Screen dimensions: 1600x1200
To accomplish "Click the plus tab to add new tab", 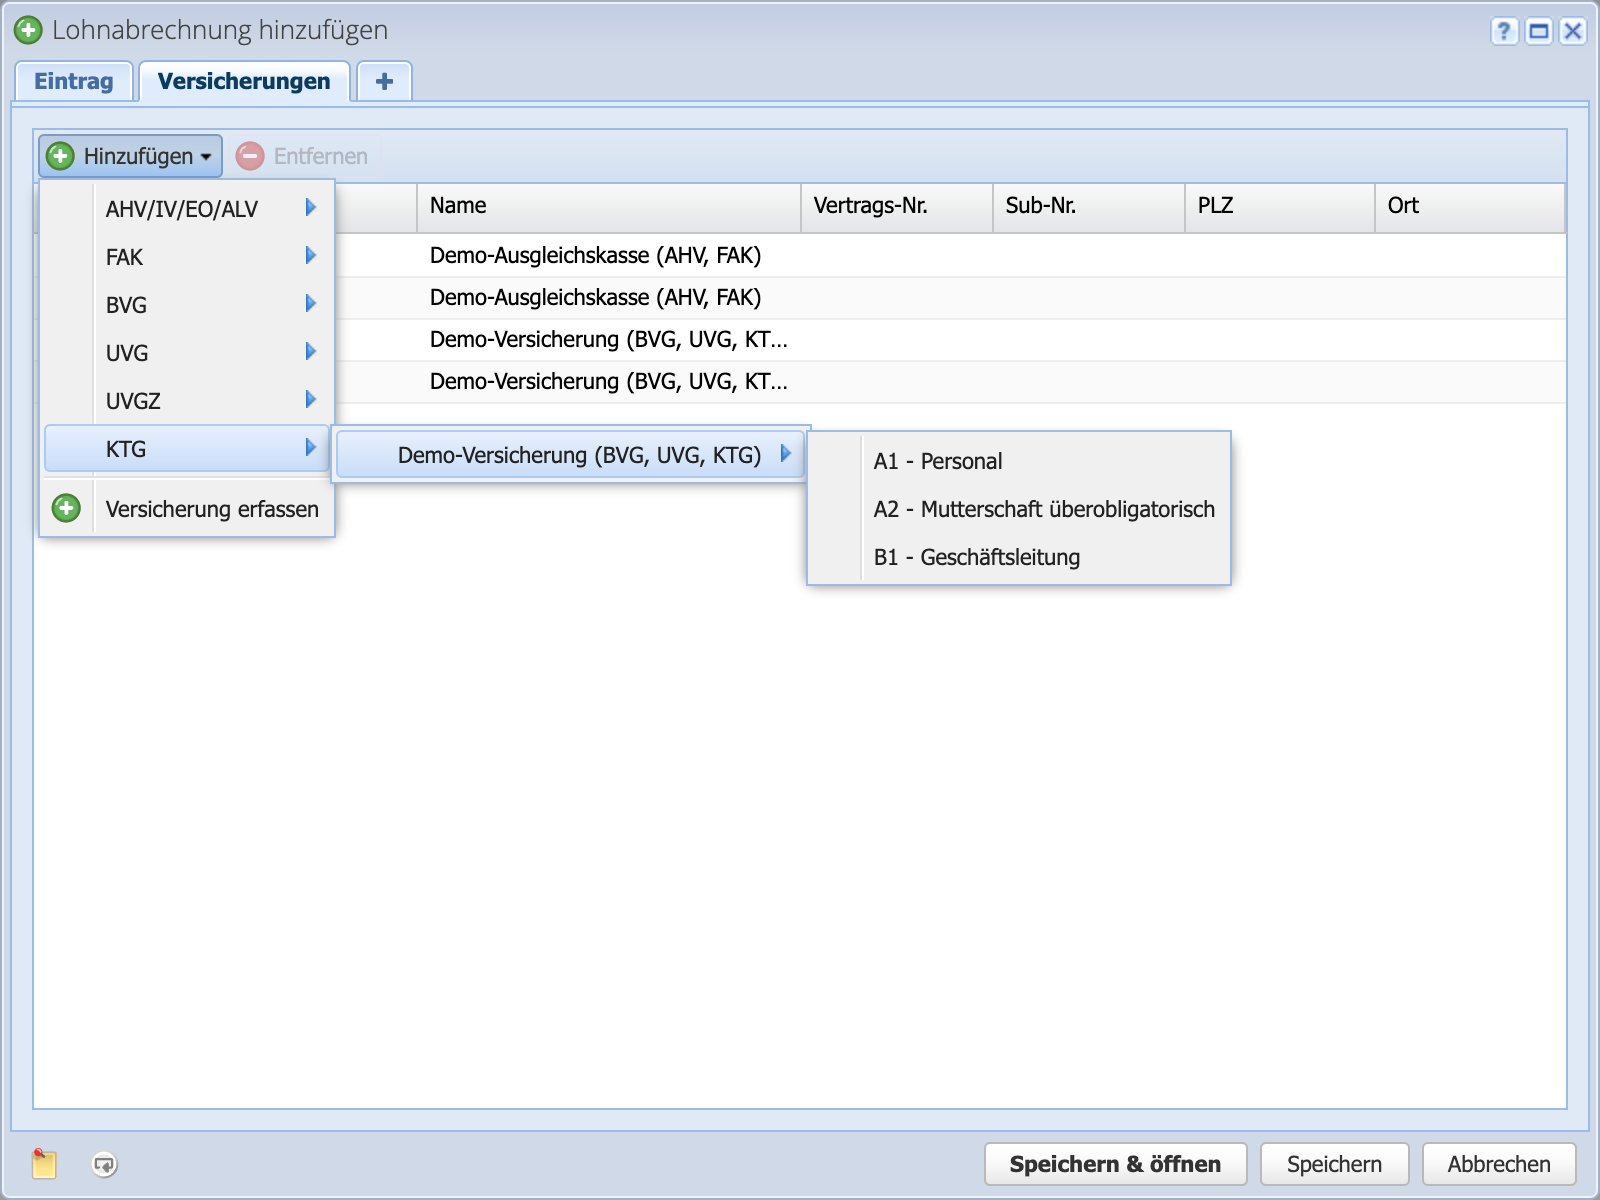I will [x=384, y=81].
